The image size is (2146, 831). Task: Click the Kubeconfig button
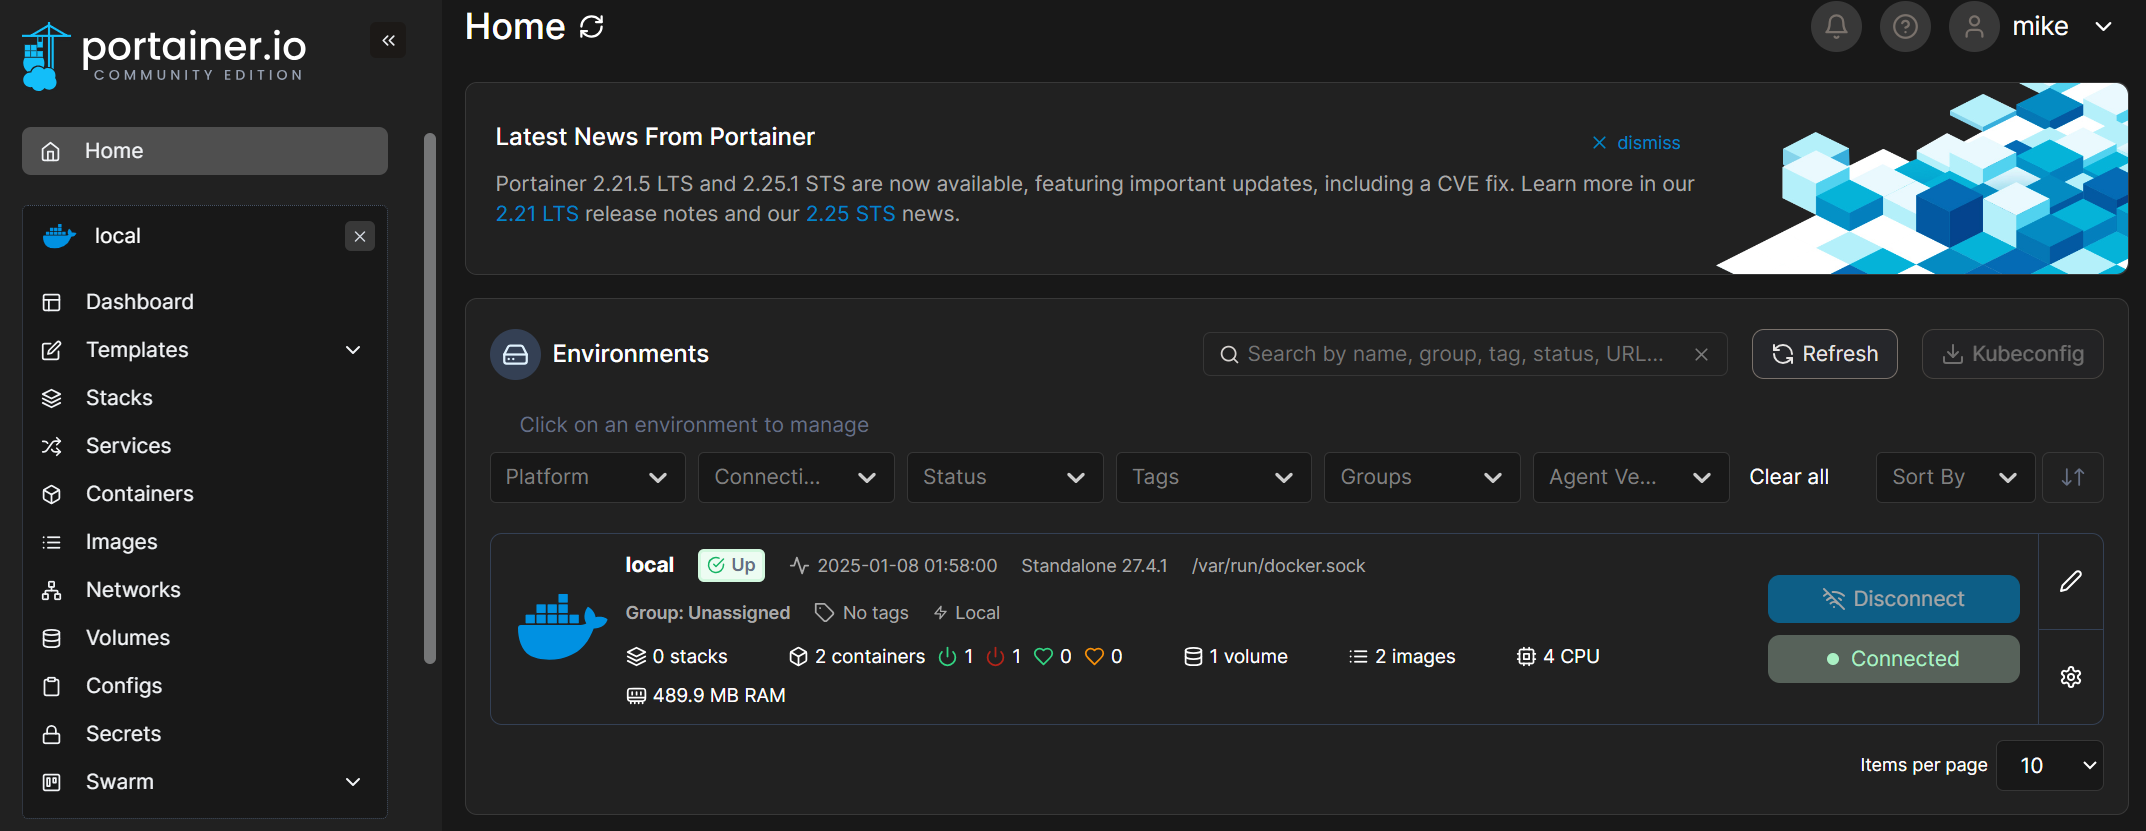click(2012, 354)
